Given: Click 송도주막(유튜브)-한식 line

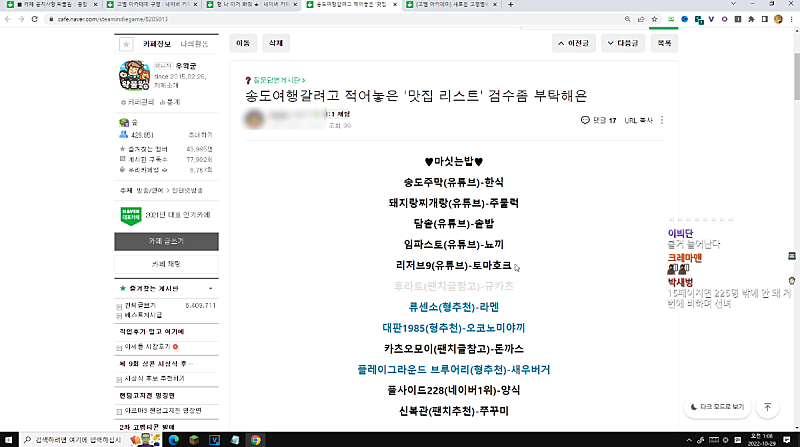Looking at the screenshot, I should point(454,182).
